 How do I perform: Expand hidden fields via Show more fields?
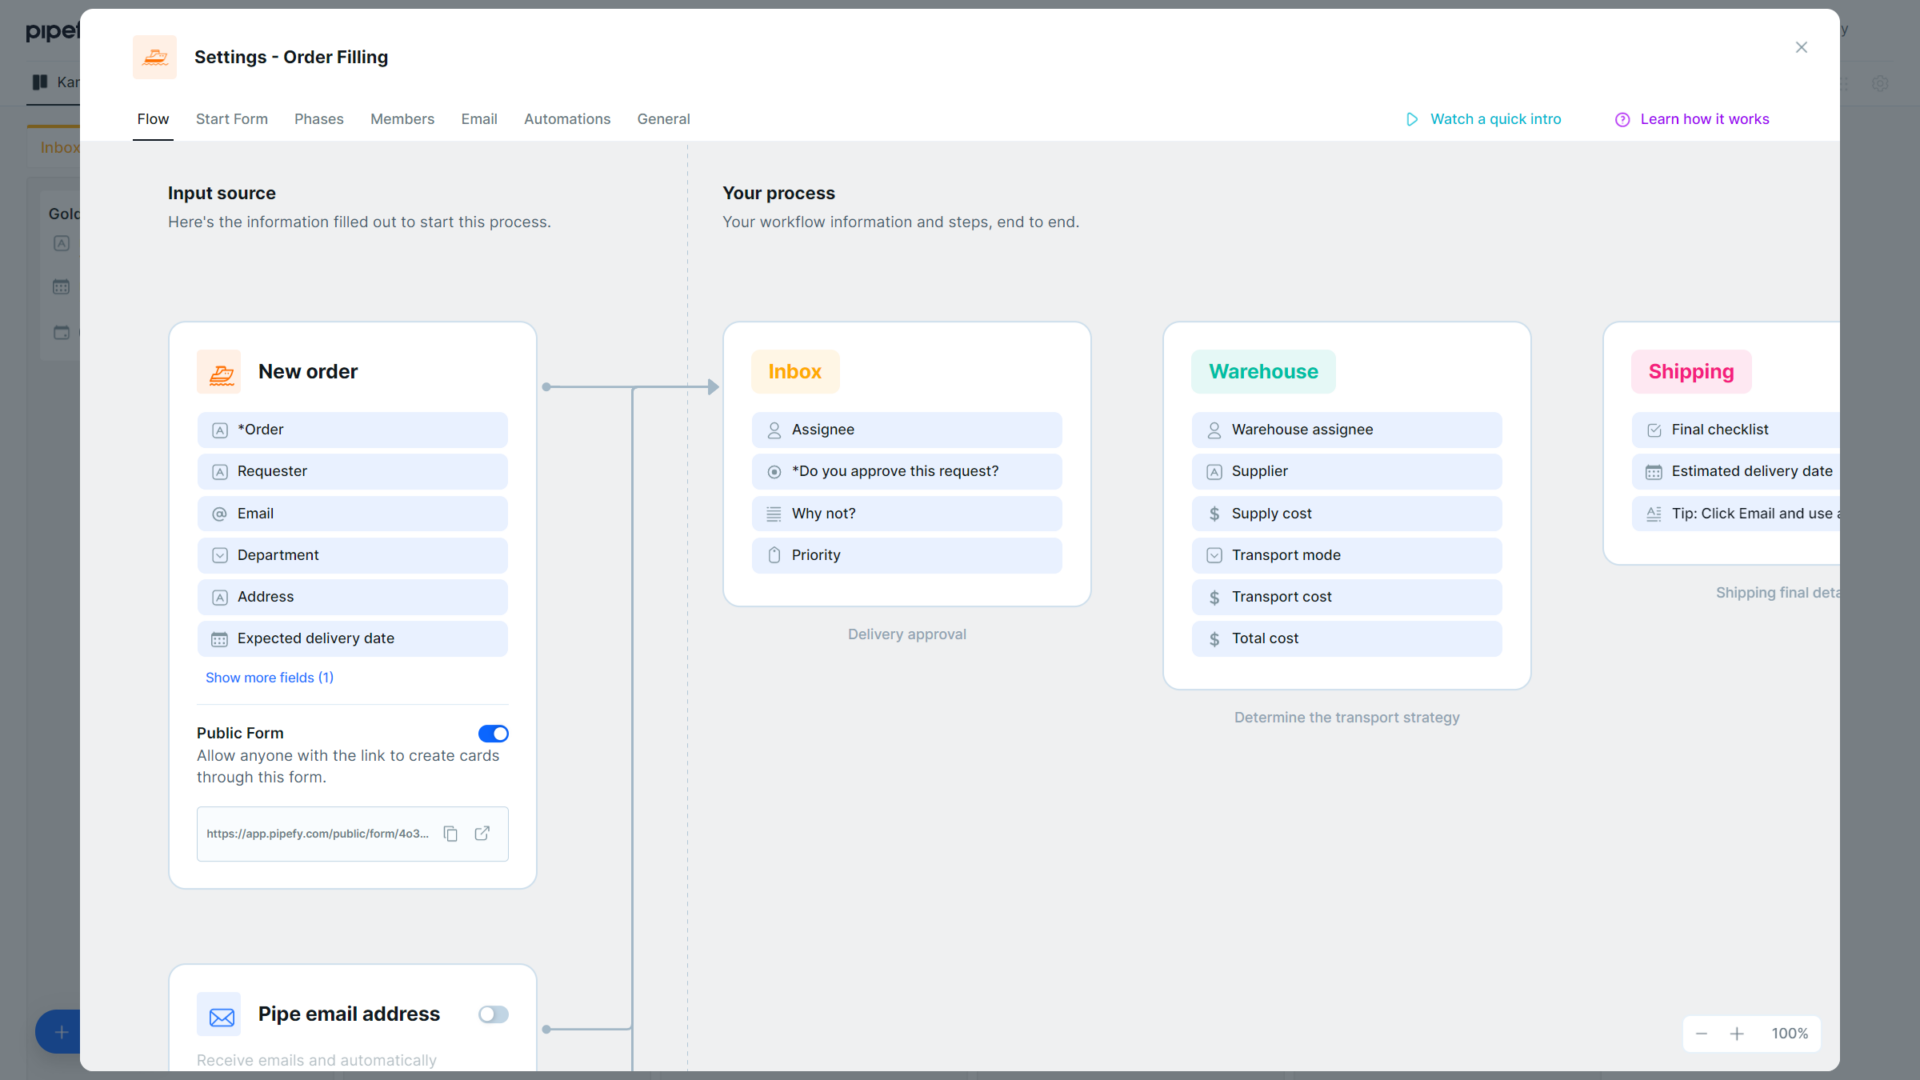click(x=269, y=677)
